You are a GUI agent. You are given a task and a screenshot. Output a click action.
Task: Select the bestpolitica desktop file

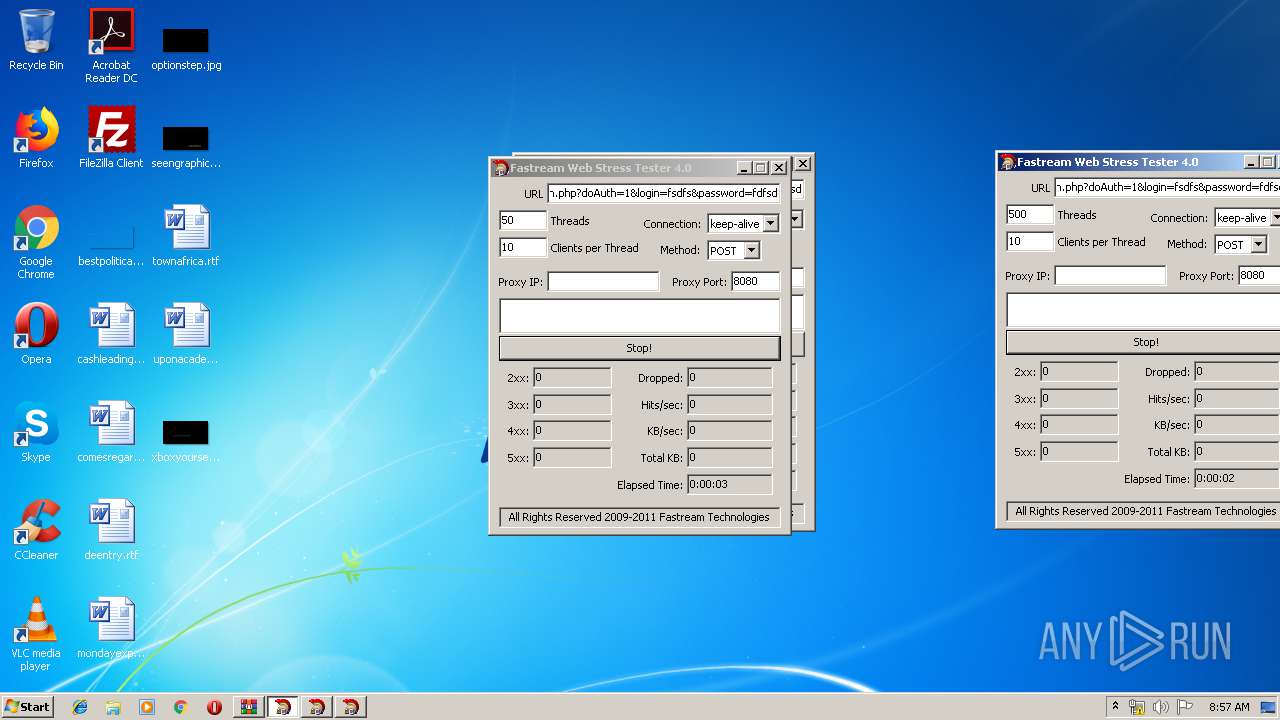pos(111,245)
